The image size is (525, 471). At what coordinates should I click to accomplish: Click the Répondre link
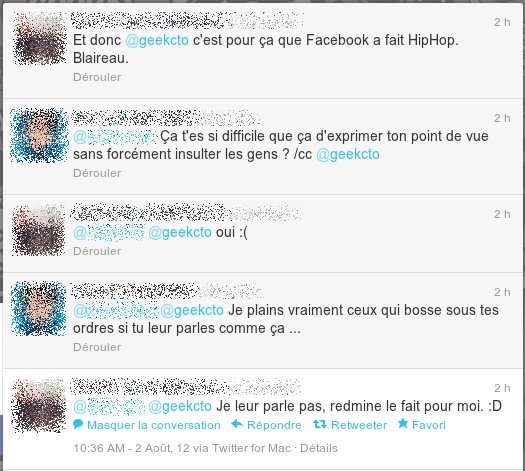point(274,425)
